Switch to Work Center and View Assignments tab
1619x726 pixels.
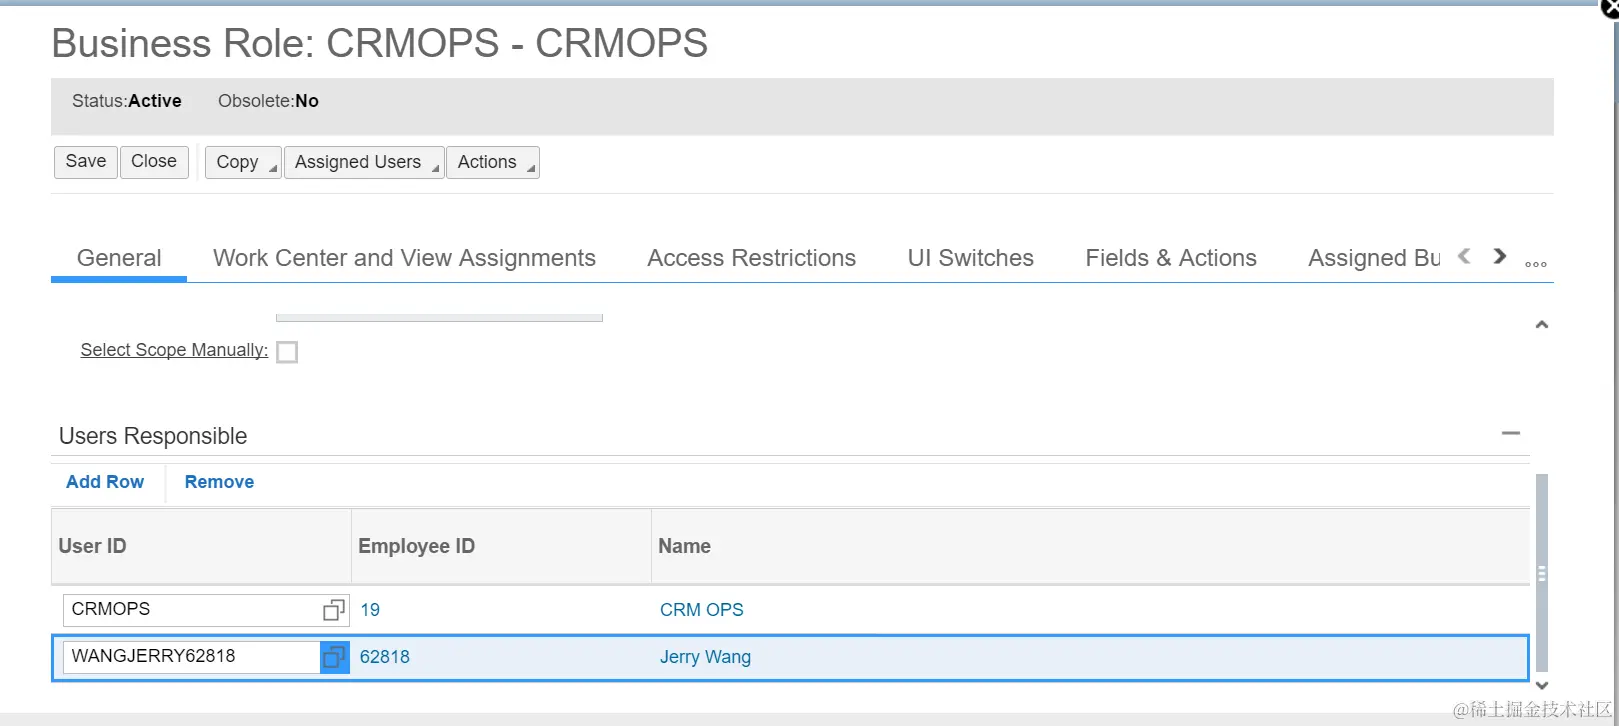(x=404, y=258)
